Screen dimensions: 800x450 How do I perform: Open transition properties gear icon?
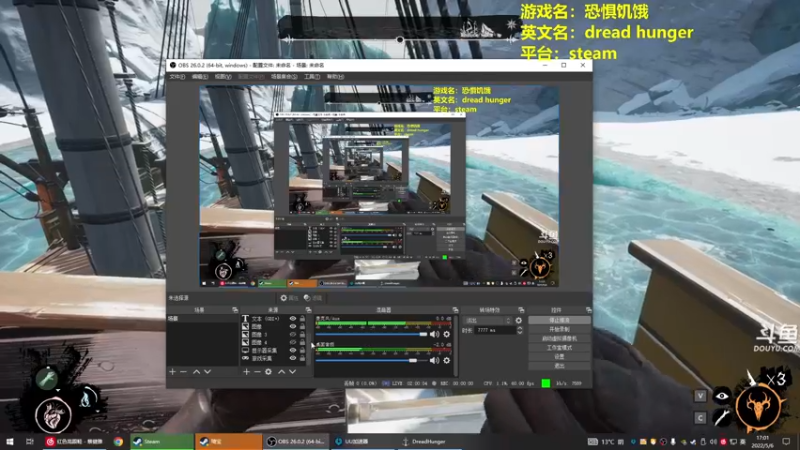tap(519, 320)
